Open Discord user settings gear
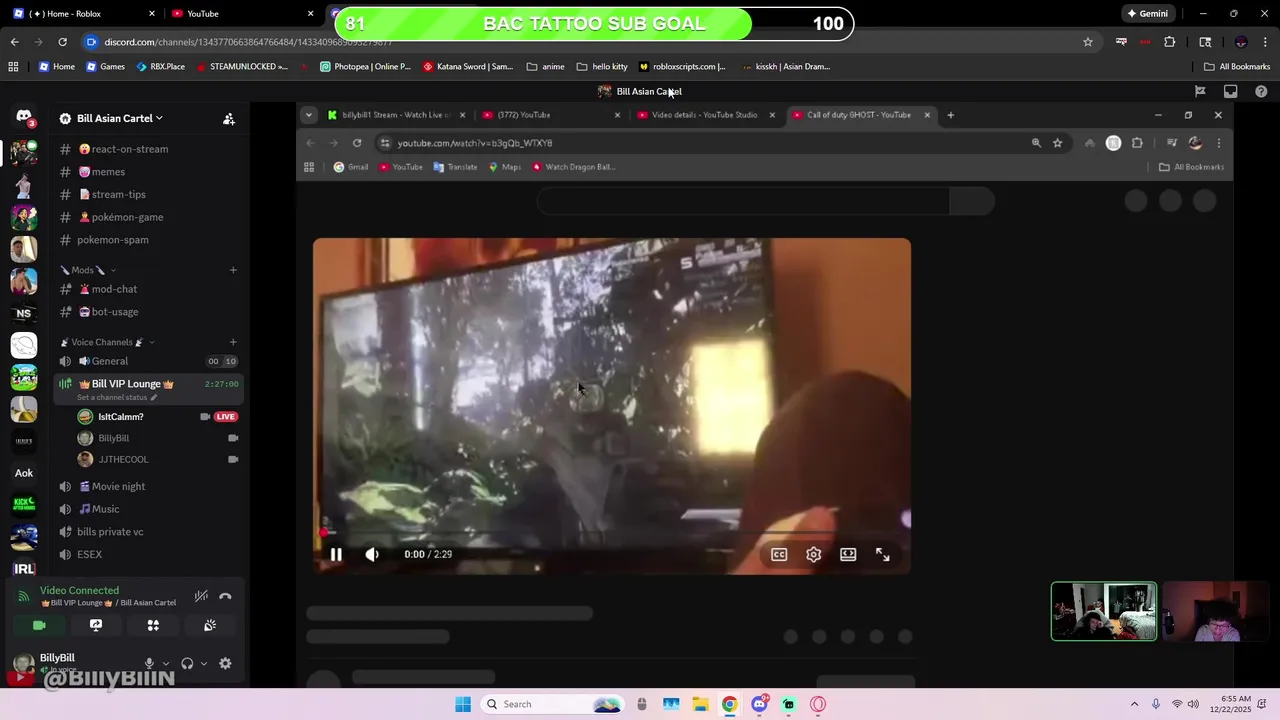Viewport: 1280px width, 720px height. pos(225,663)
